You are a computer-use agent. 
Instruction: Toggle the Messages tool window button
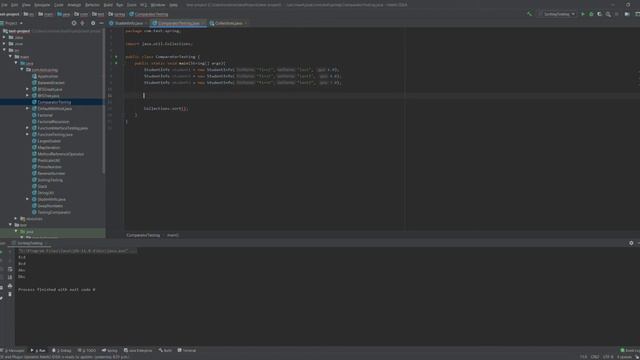tap(13, 350)
